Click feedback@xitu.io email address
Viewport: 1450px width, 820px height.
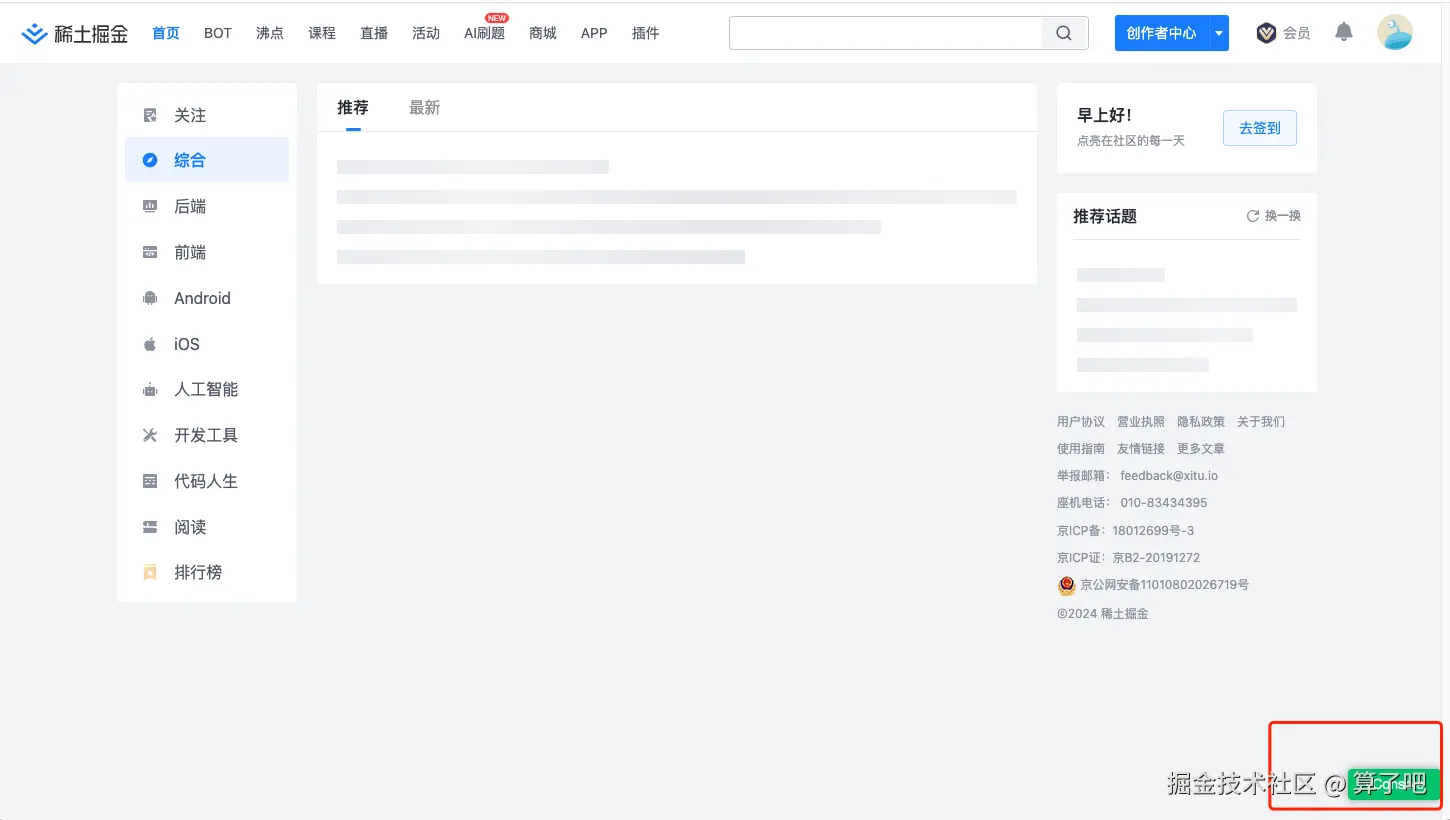tap(1169, 476)
